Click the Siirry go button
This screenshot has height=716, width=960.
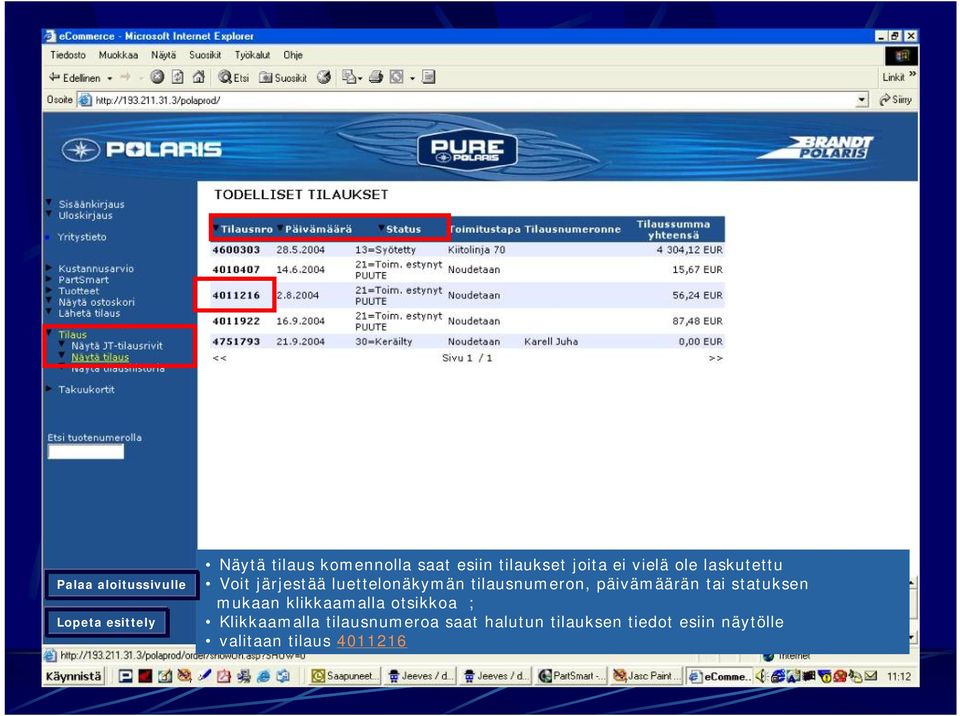click(895, 100)
